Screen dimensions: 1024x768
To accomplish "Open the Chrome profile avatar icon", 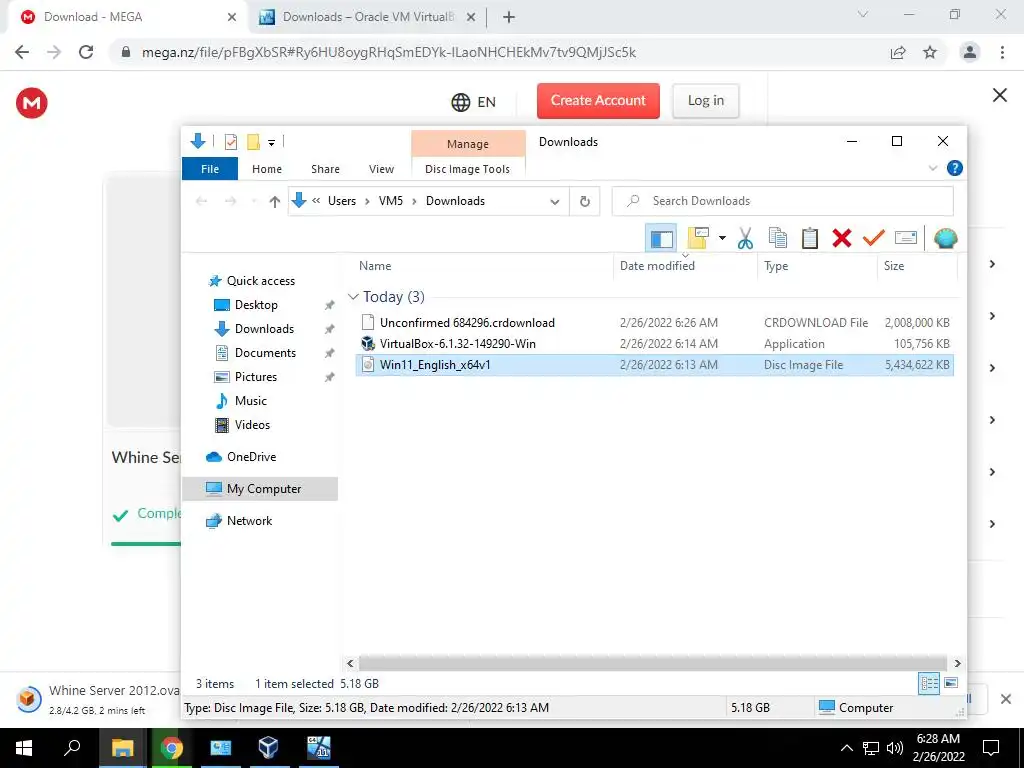I will point(970,52).
